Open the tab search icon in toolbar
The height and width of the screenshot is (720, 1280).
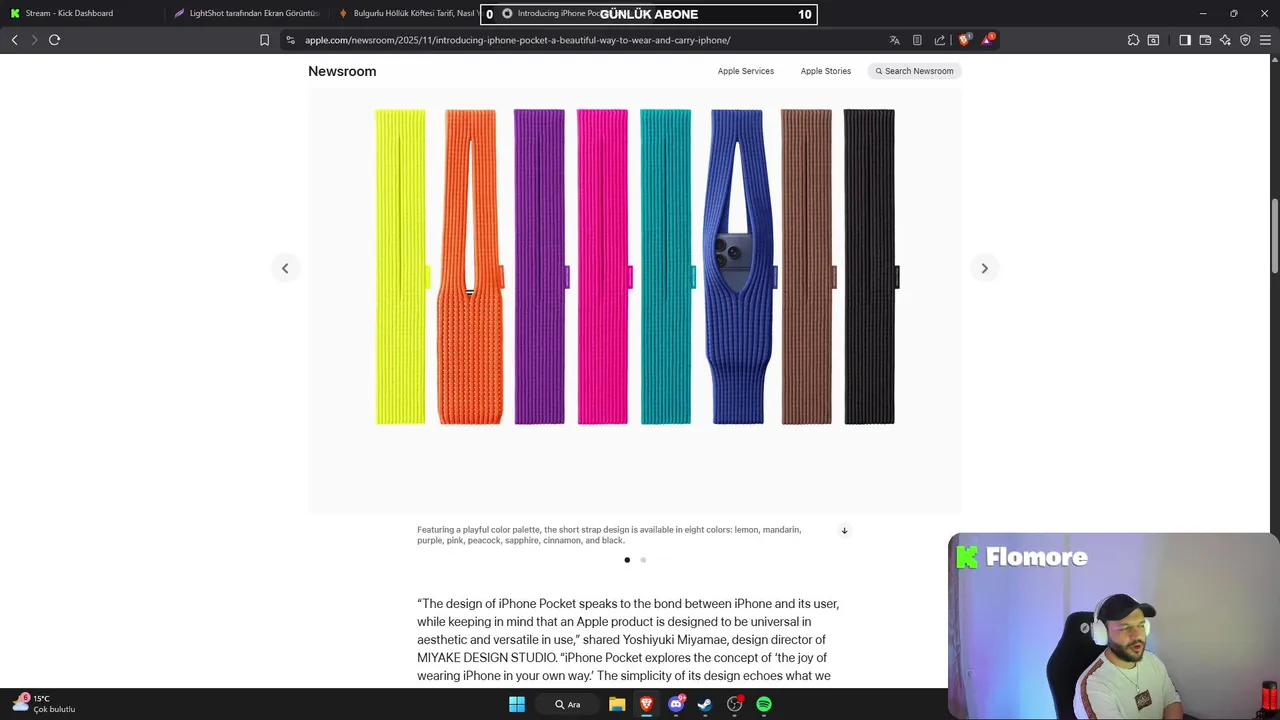tap(1153, 40)
